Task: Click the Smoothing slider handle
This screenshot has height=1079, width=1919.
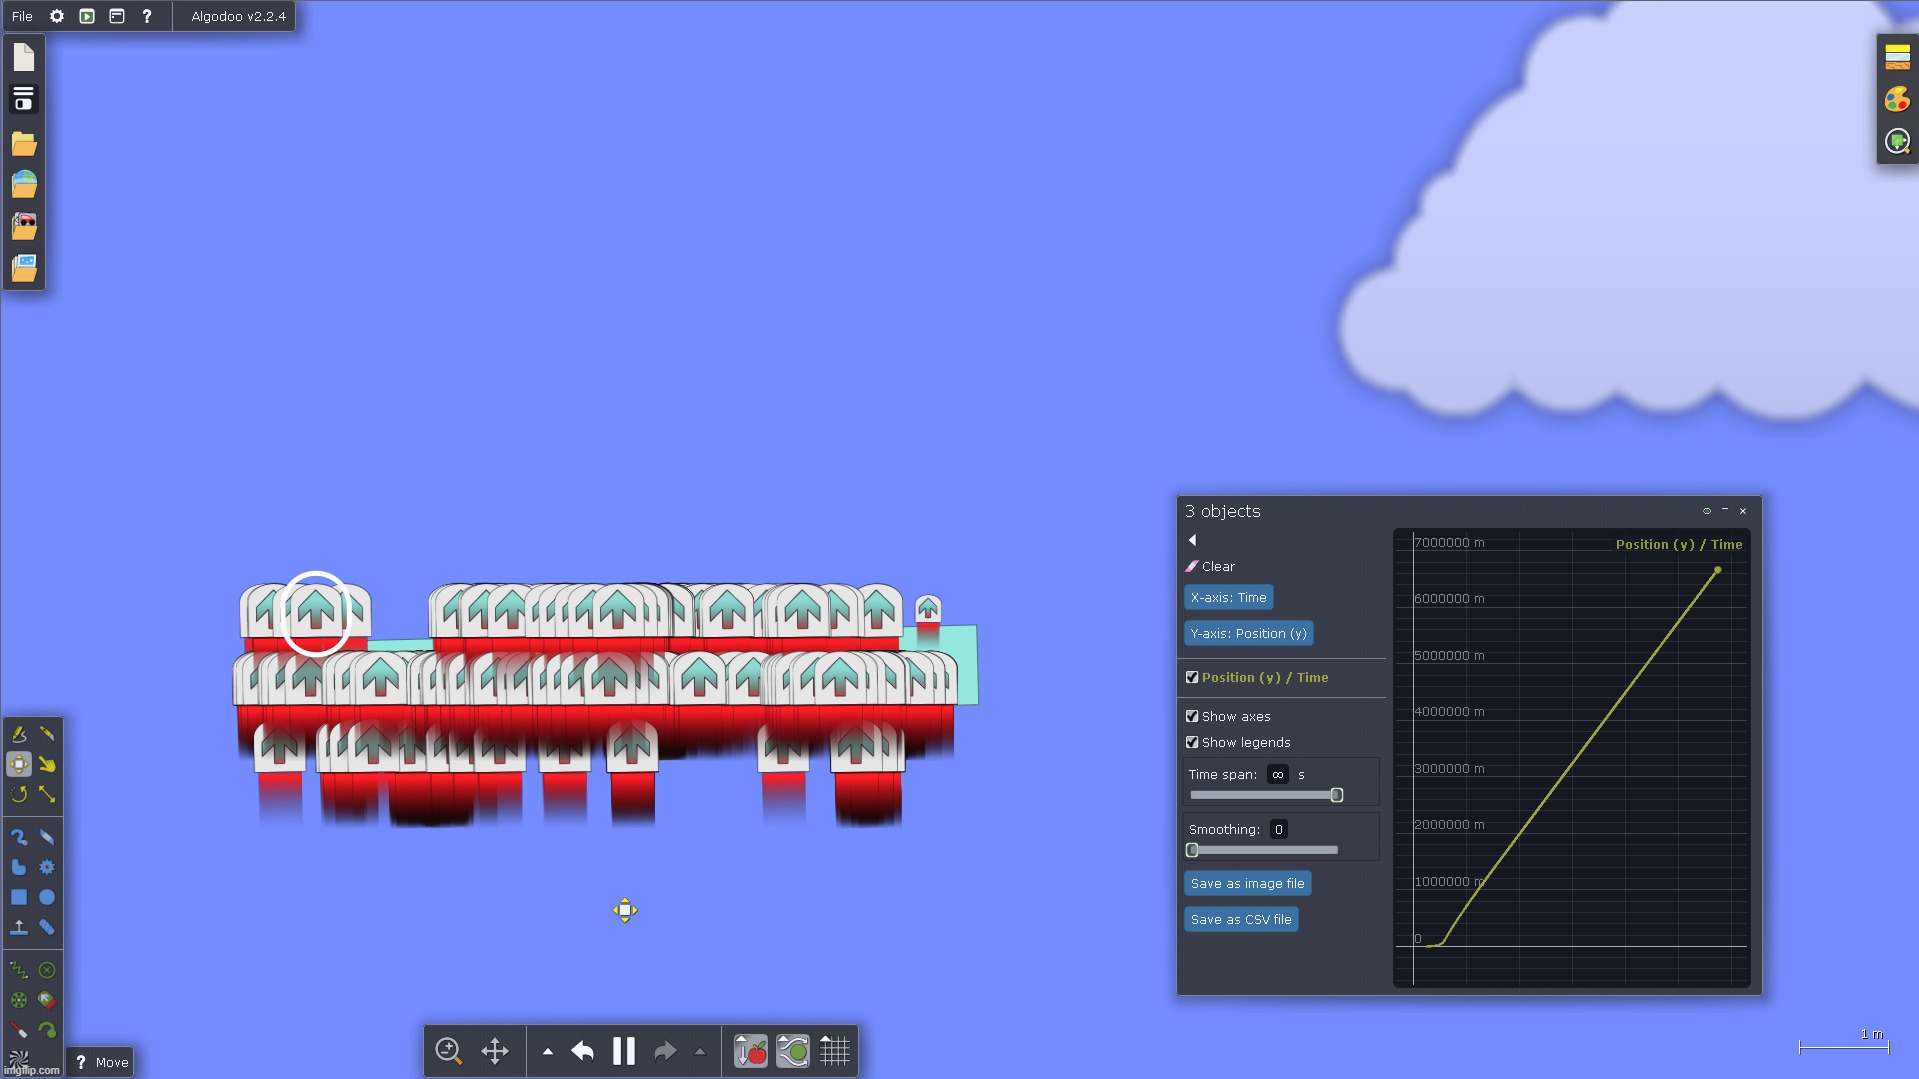Action: (x=1192, y=850)
